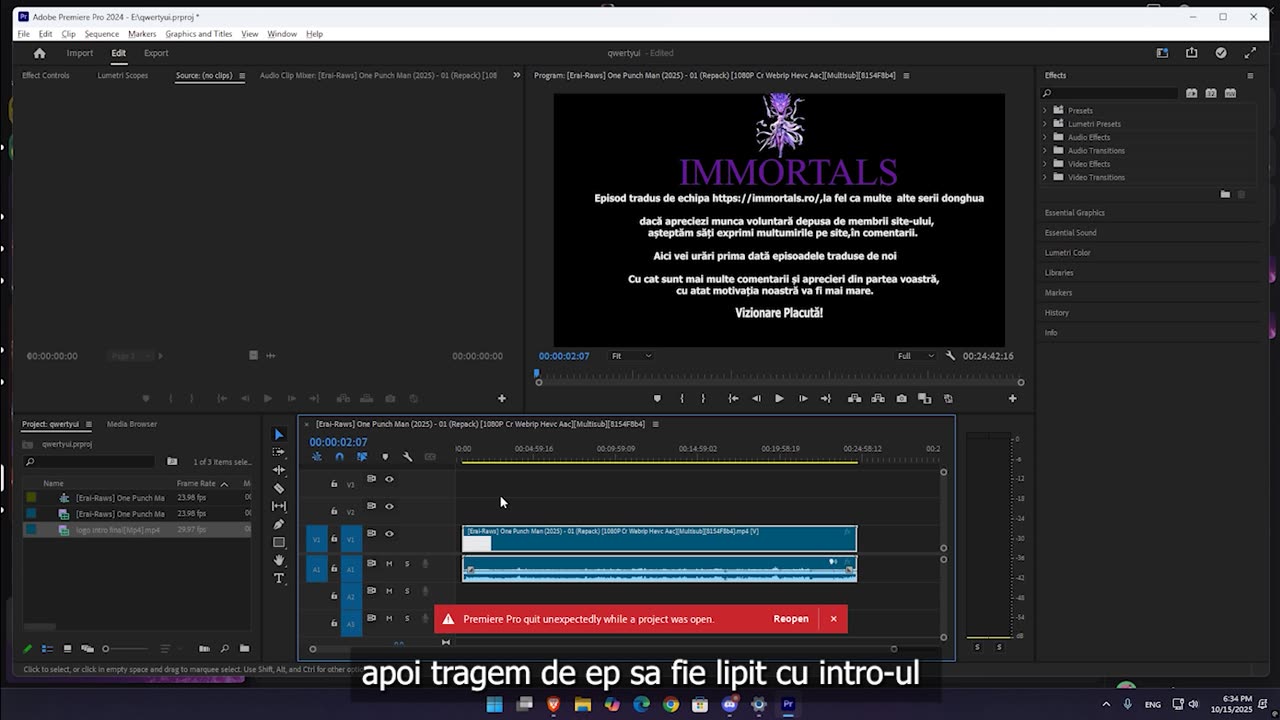The width and height of the screenshot is (1280, 720).
Task: Click Reopen in the crash notification
Action: 791,619
